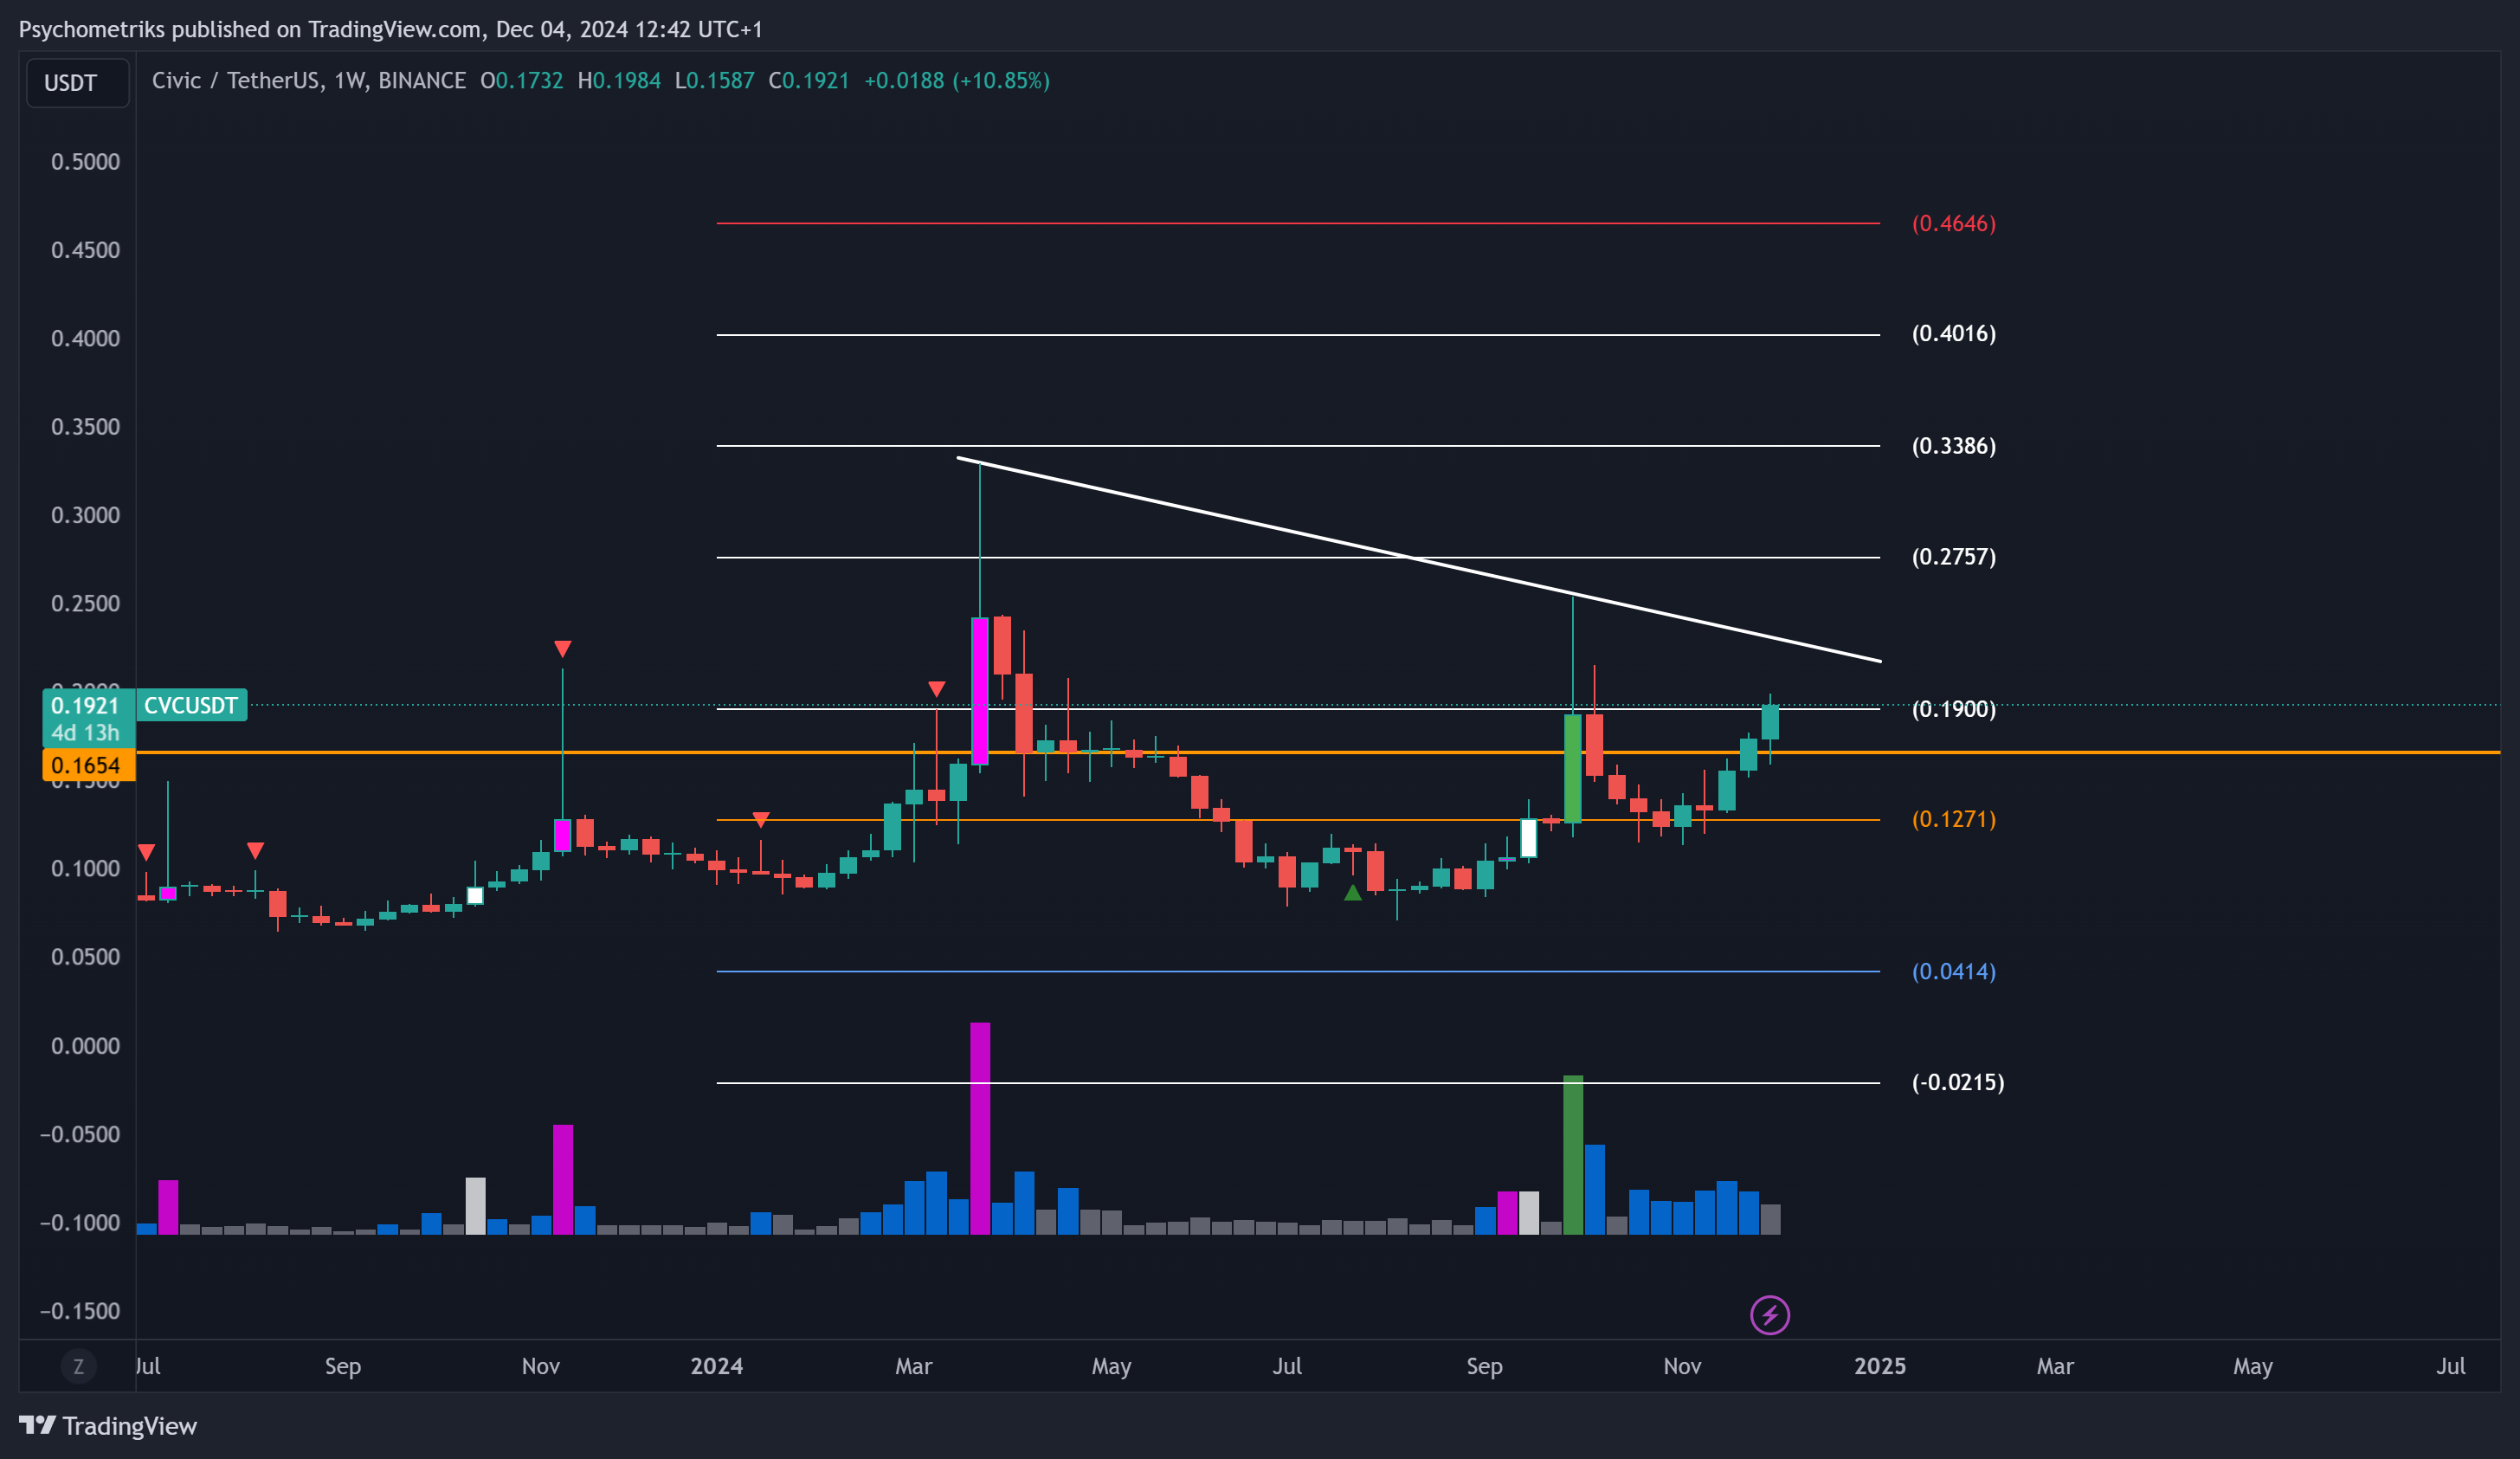Click the first red down-triangle marker at July 2023
Viewport: 2520px width, 1459px height.
(147, 853)
